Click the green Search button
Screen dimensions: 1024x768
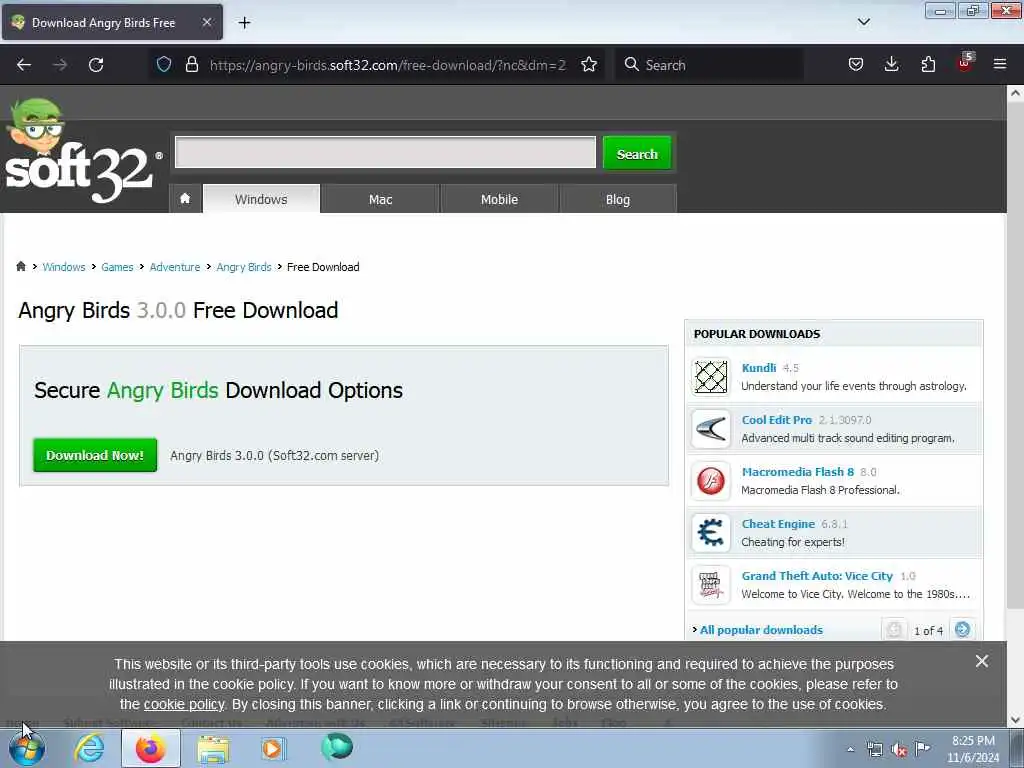(x=637, y=153)
